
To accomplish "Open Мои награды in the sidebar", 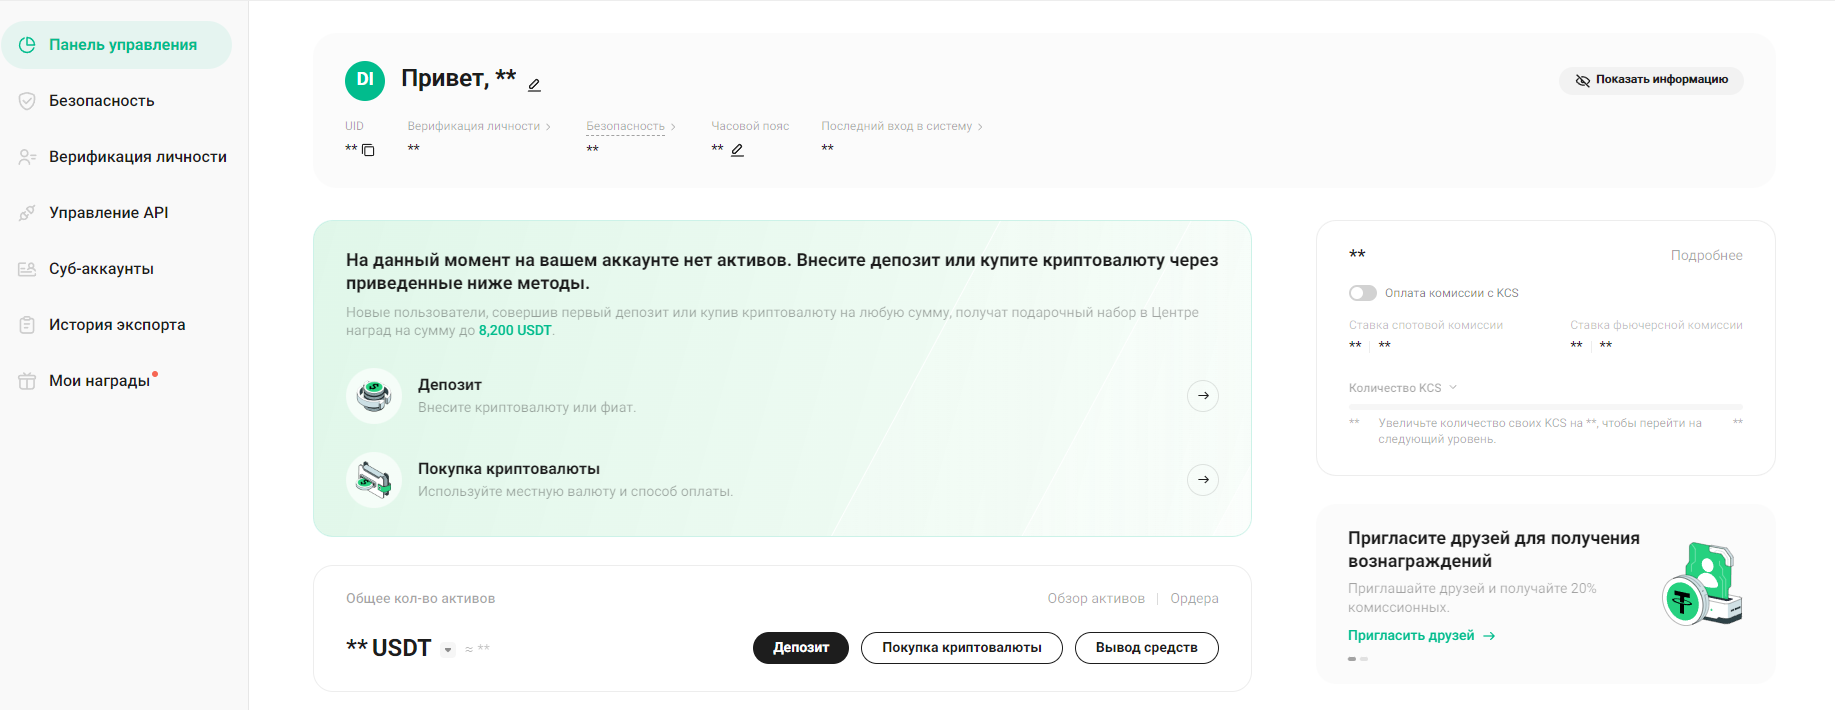I will click(x=99, y=381).
